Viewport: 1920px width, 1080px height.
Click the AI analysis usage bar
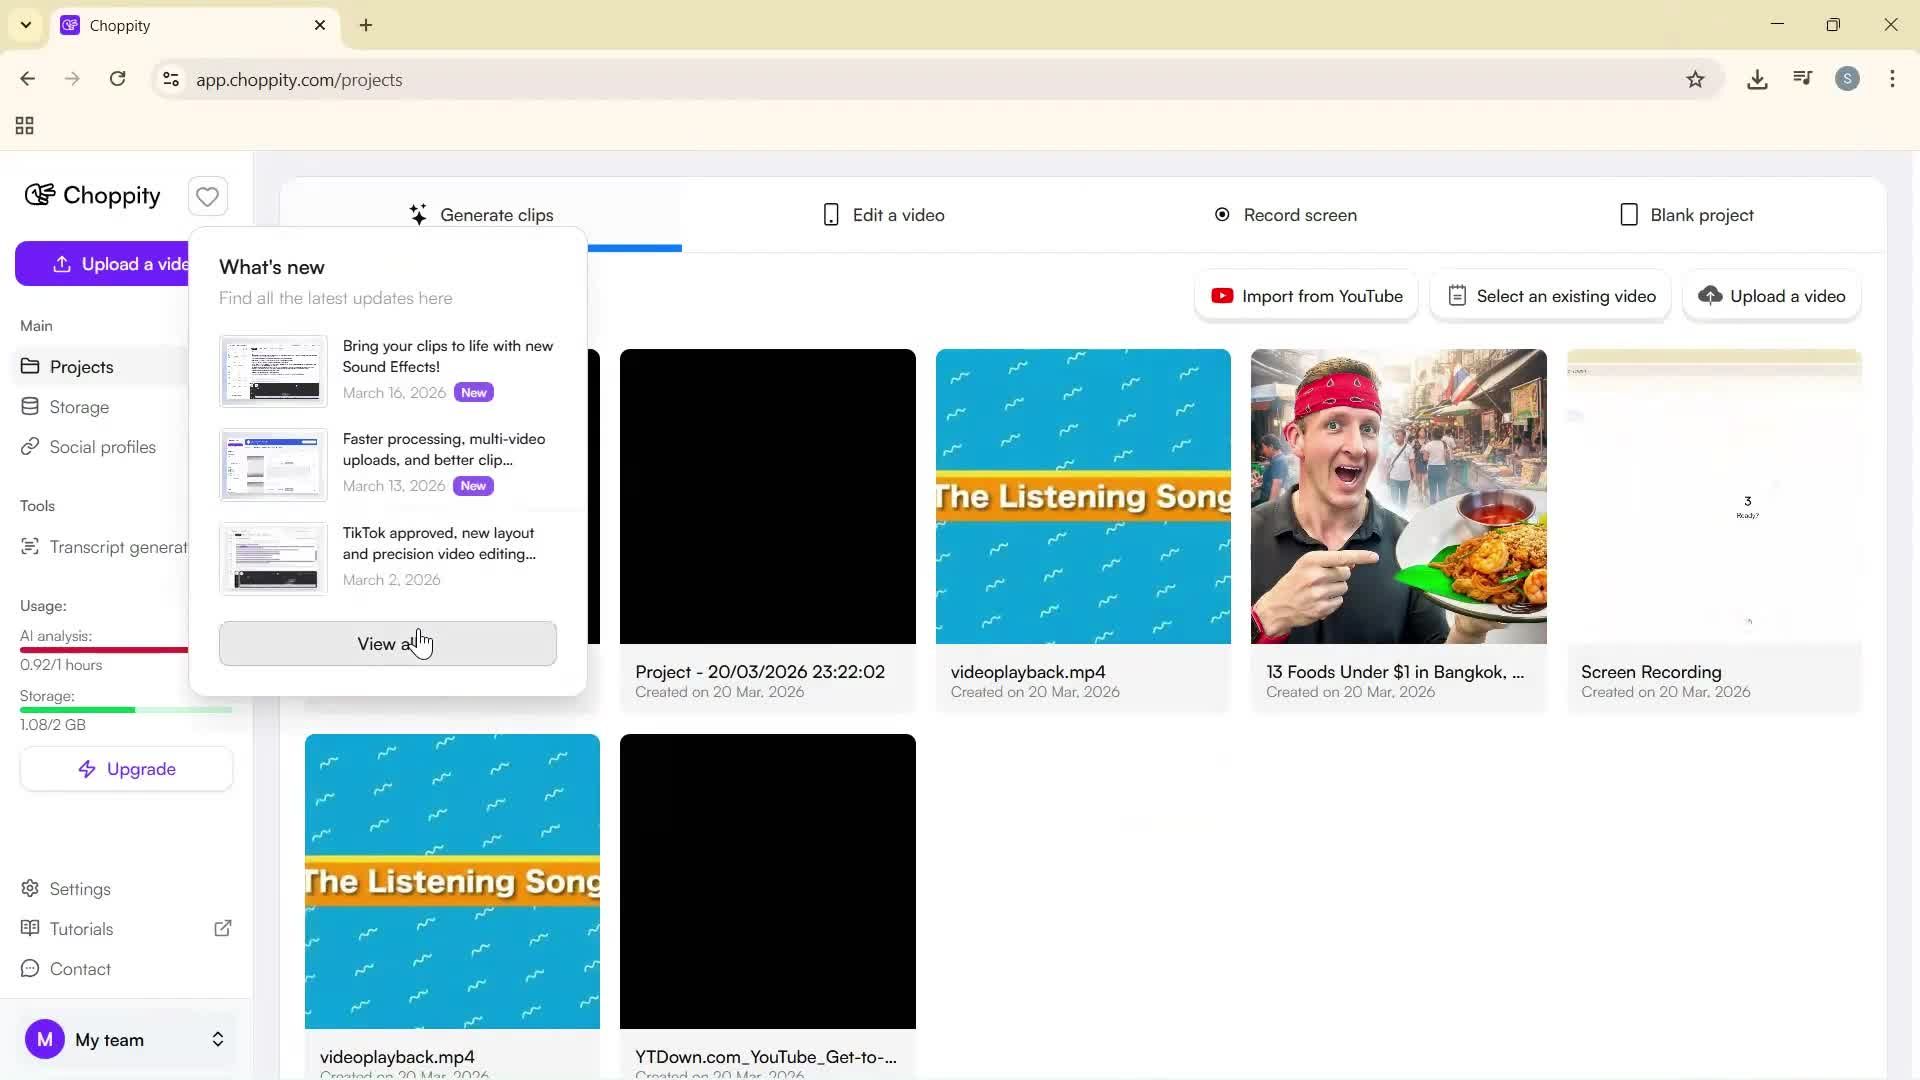click(104, 650)
